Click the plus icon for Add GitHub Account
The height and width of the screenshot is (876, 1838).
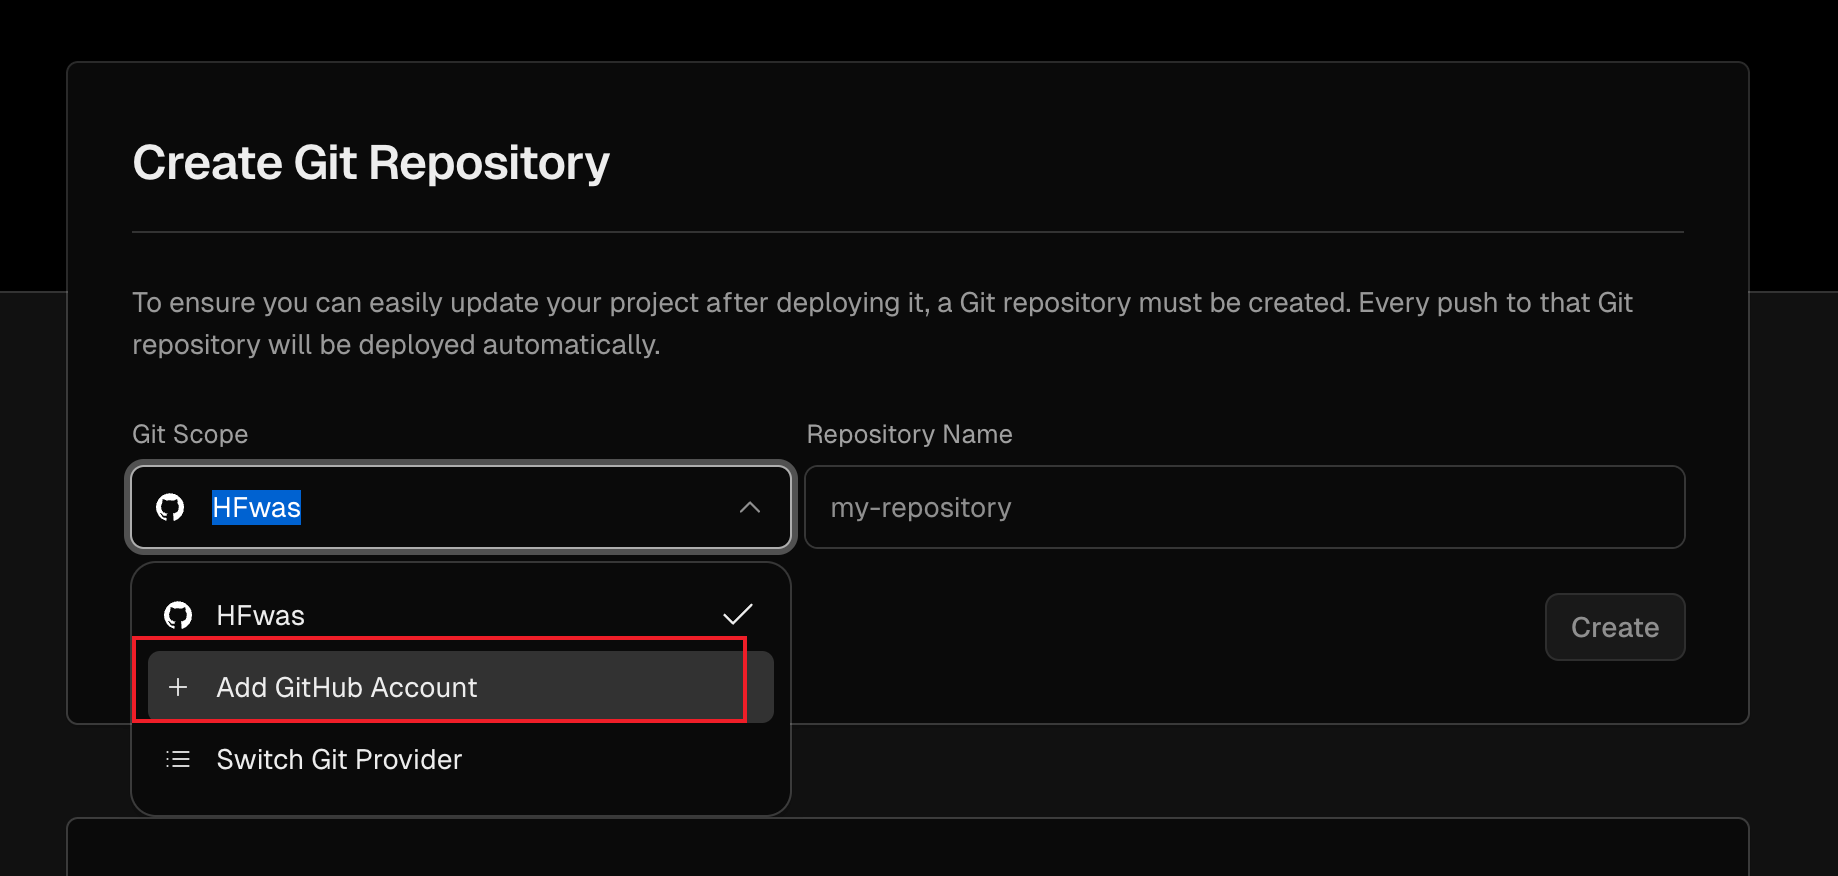pos(178,687)
